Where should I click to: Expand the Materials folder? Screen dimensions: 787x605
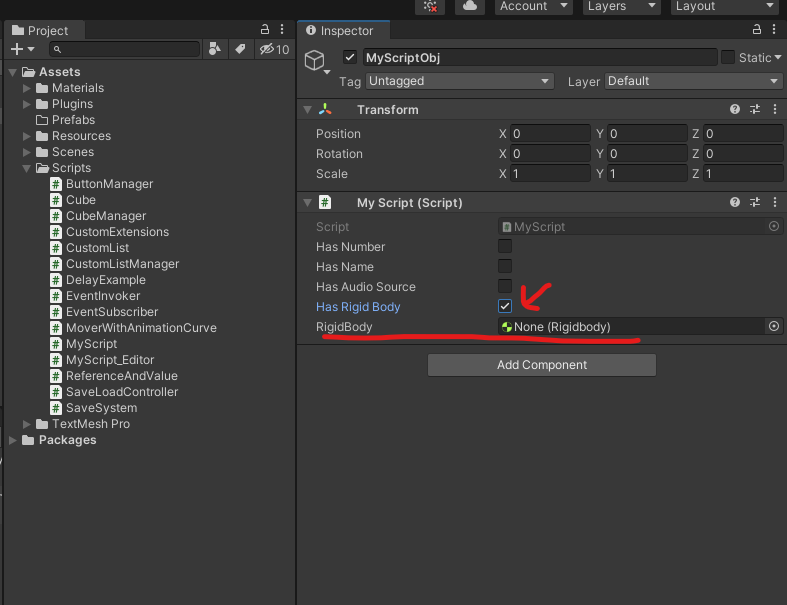pos(27,88)
